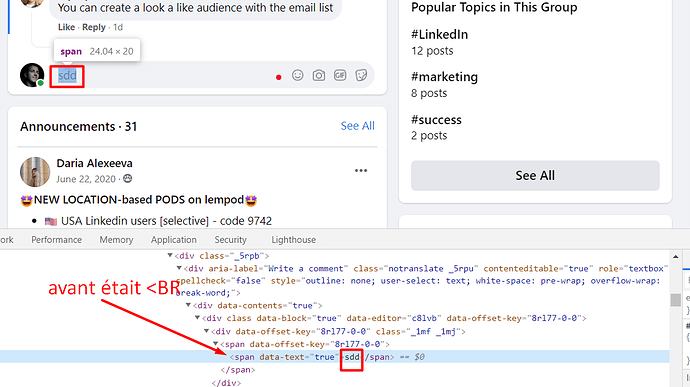690x387 pixels.
Task: Open the #marketing topic
Action: pyautogui.click(x=444, y=77)
